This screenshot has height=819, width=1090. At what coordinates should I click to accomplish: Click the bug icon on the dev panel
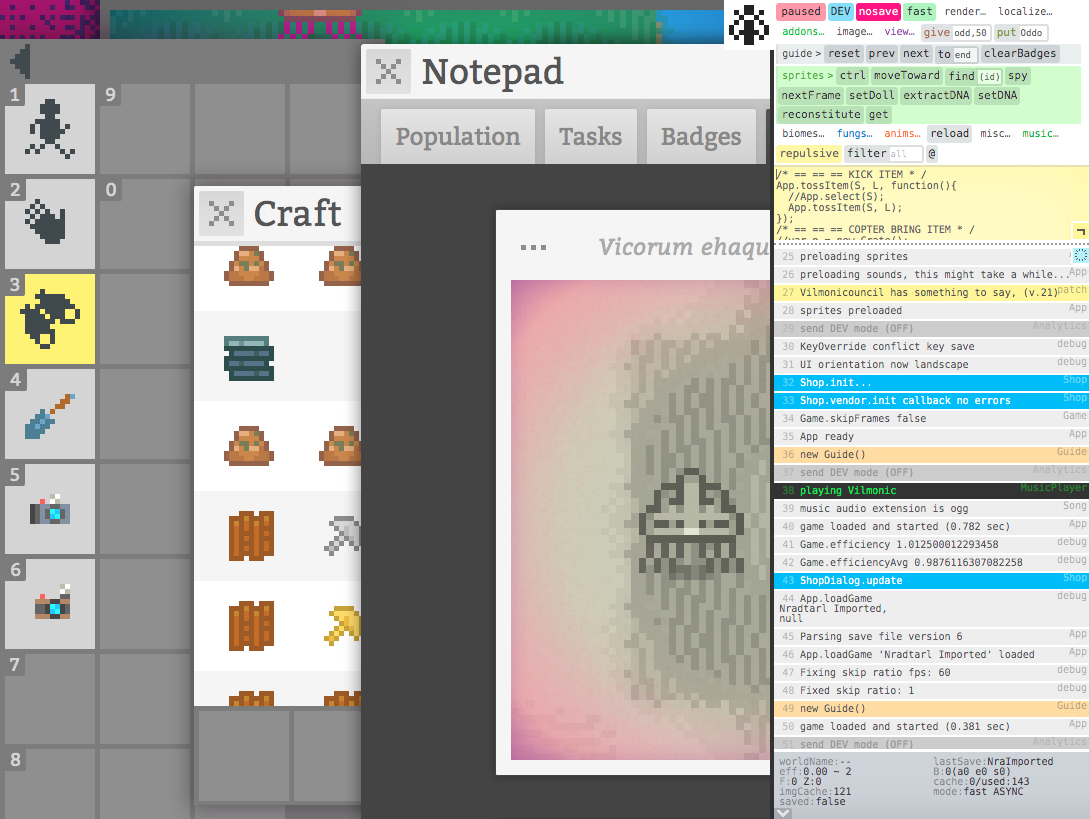749,24
